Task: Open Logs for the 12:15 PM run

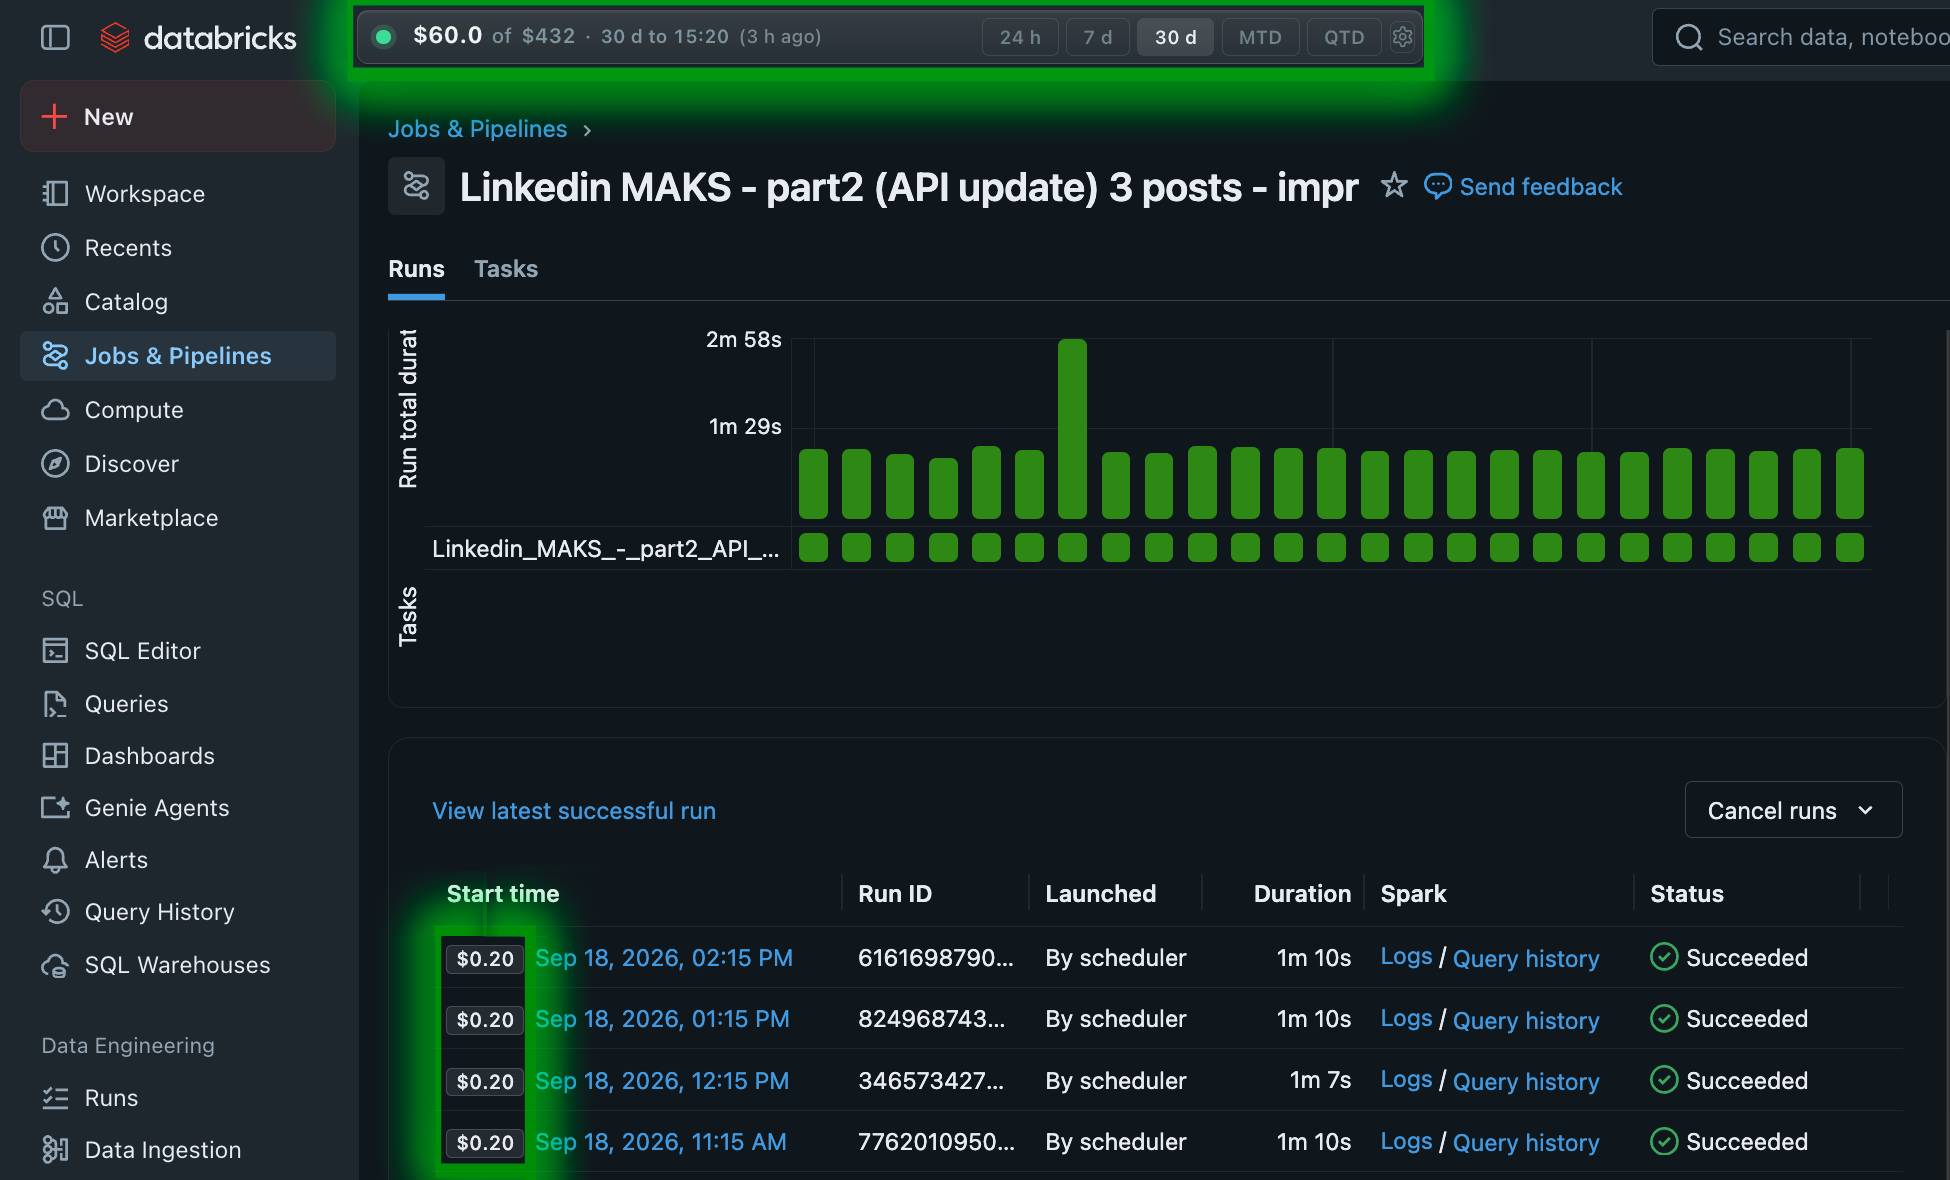Action: [1406, 1080]
